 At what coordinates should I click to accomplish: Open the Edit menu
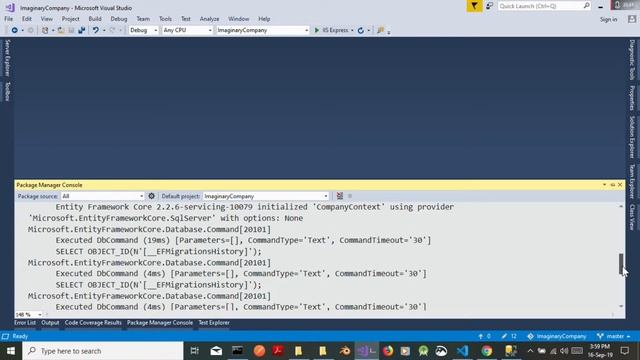tap(27, 19)
